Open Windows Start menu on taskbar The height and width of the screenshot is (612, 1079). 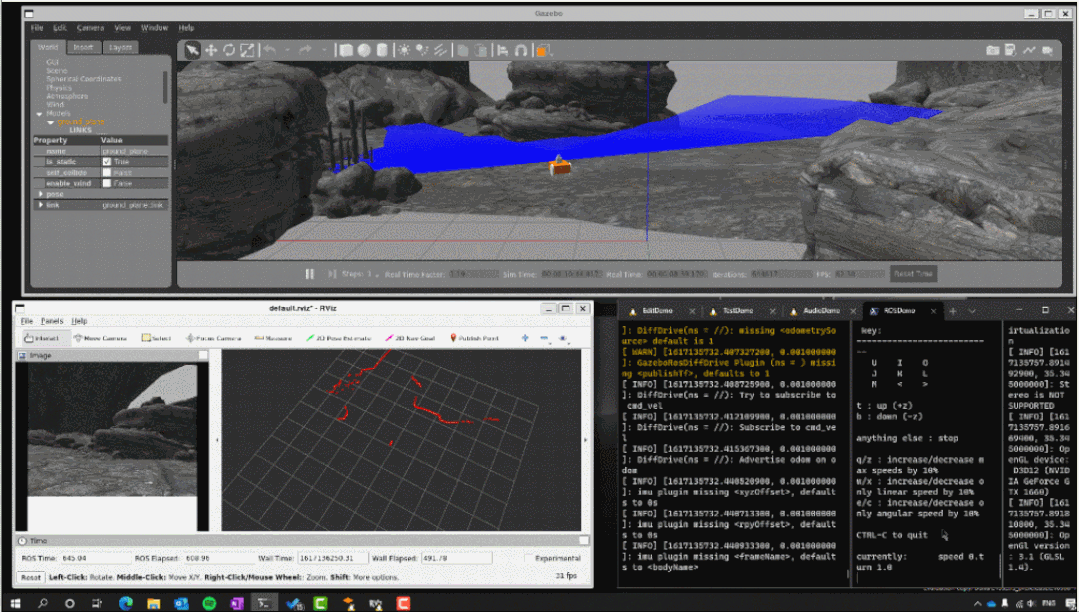pyautogui.click(x=14, y=603)
